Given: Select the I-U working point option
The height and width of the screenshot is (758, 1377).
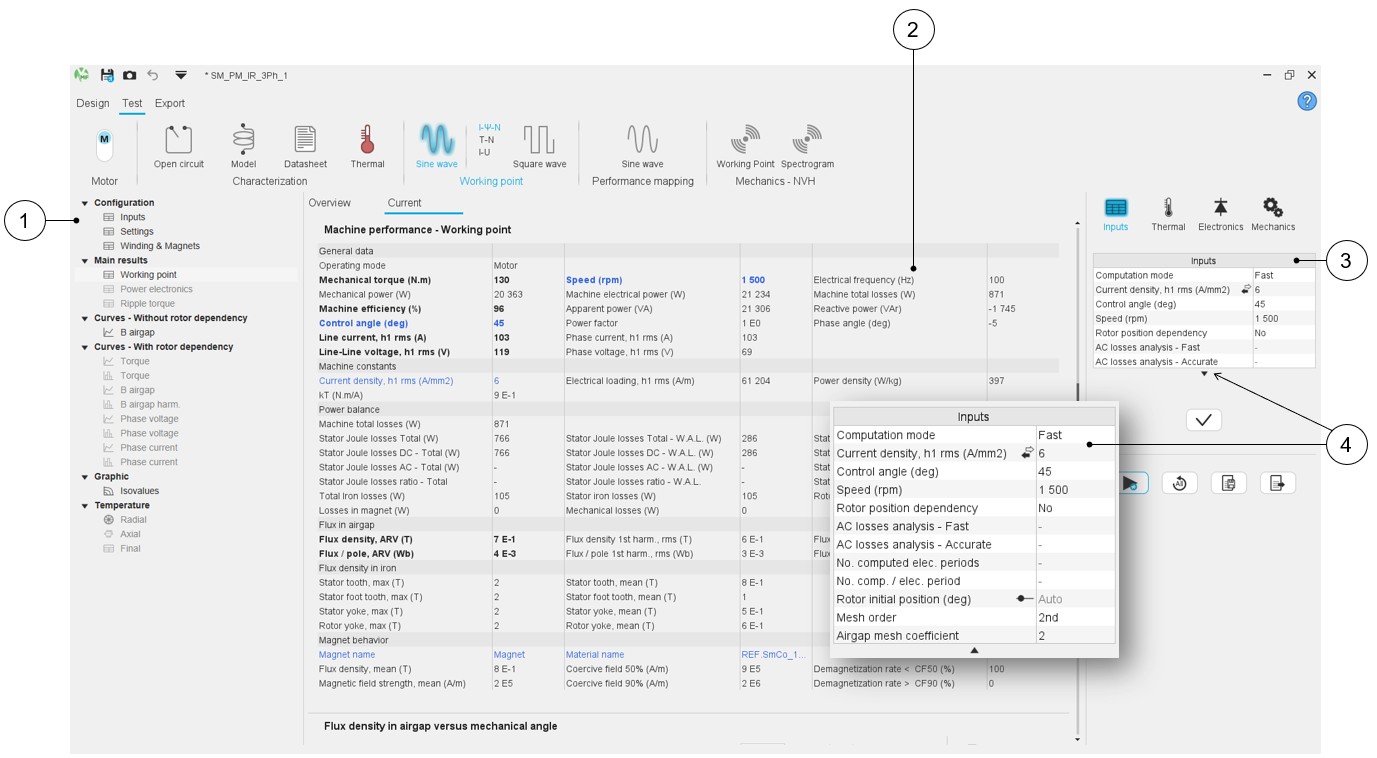Looking at the screenshot, I should click(x=485, y=152).
